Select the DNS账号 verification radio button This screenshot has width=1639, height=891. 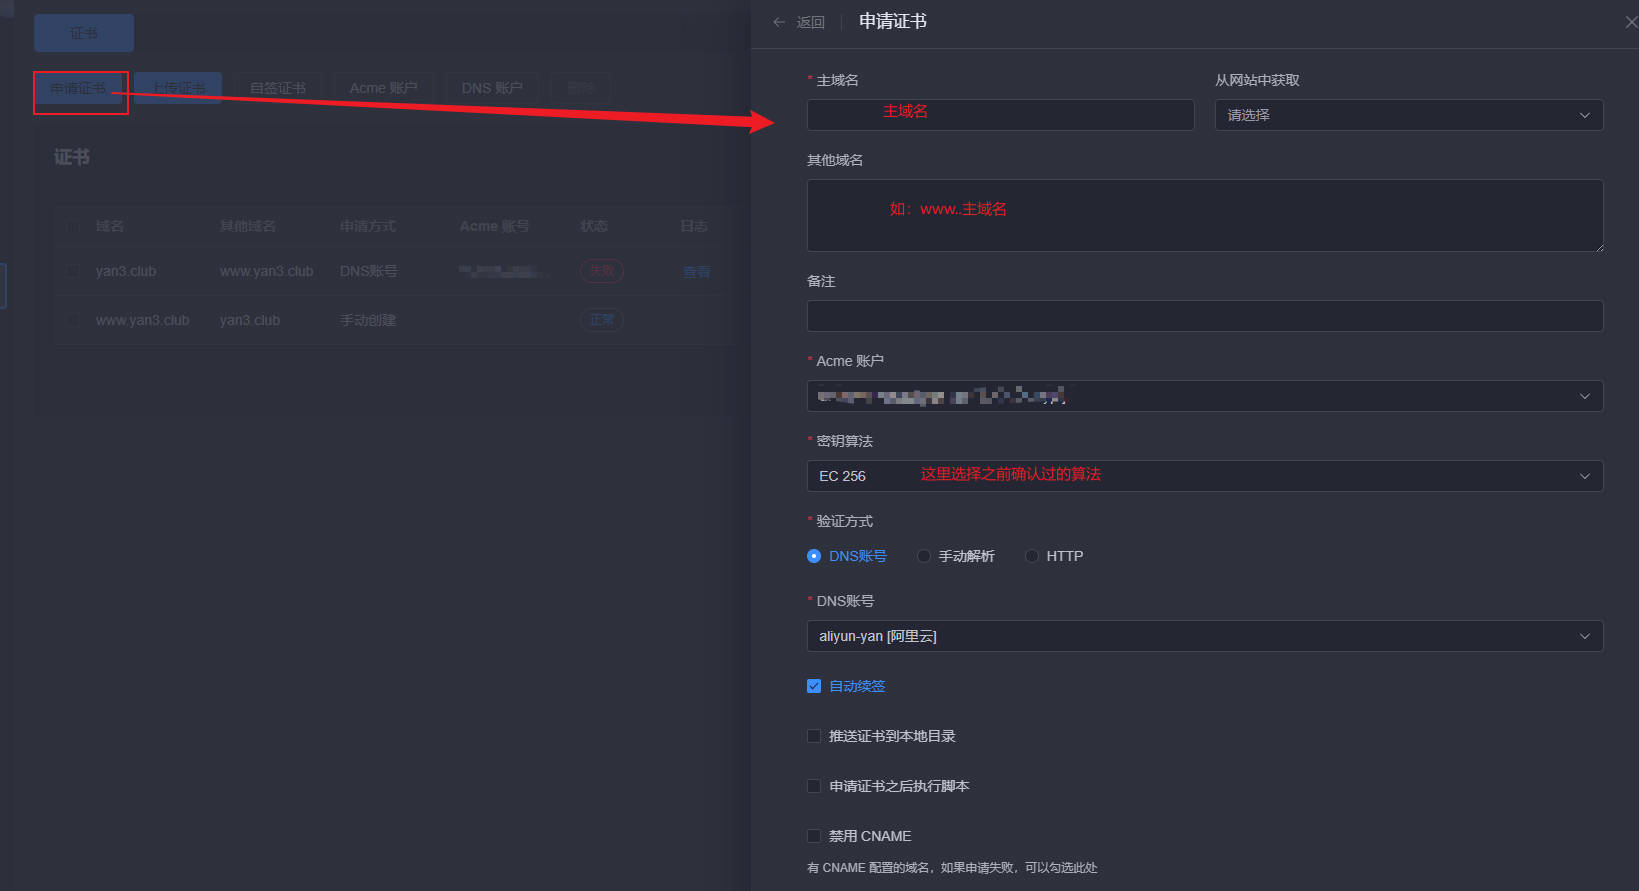pyautogui.click(x=814, y=556)
